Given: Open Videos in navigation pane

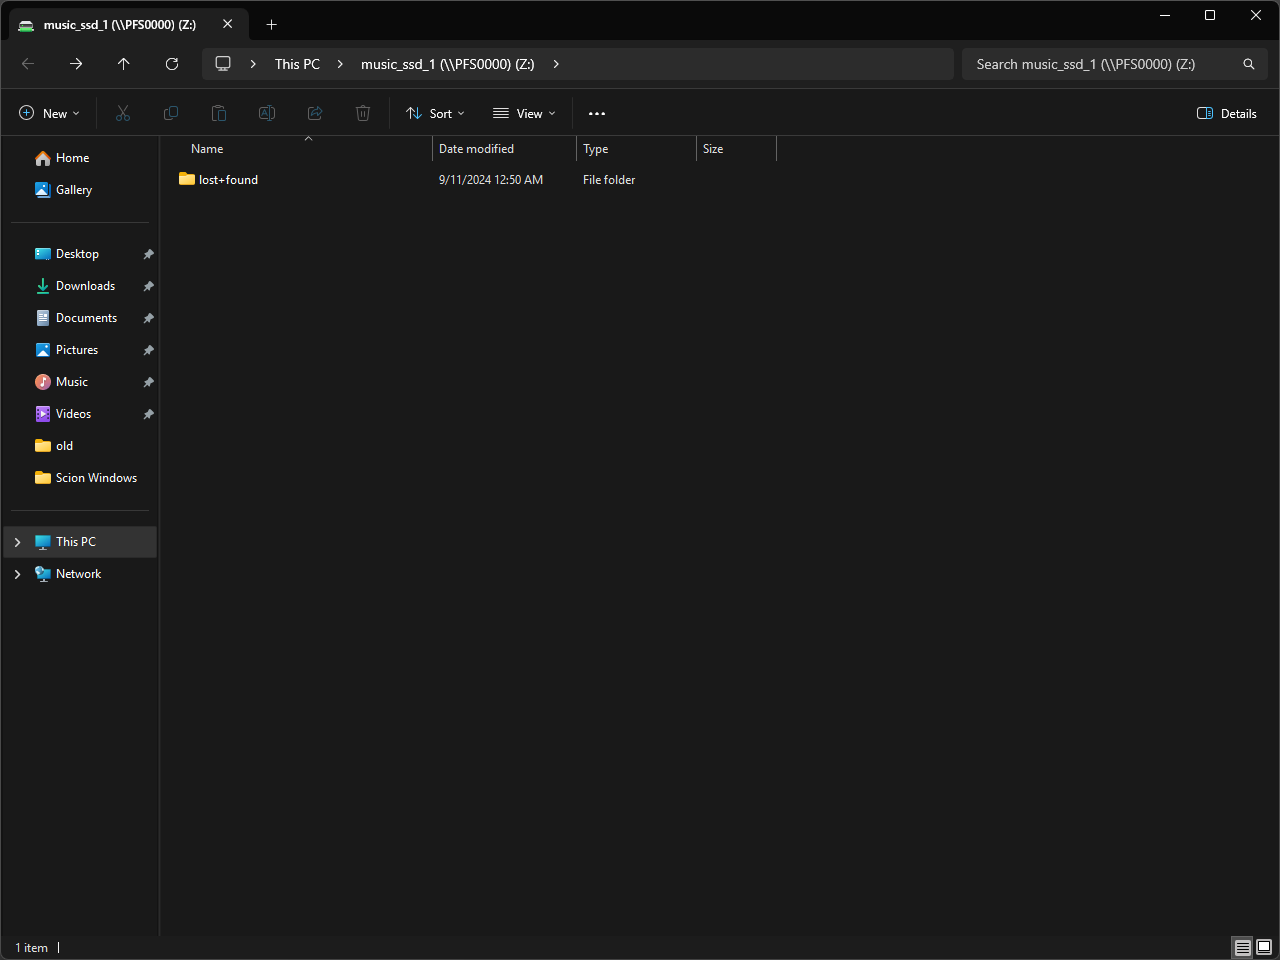Looking at the screenshot, I should [73, 414].
